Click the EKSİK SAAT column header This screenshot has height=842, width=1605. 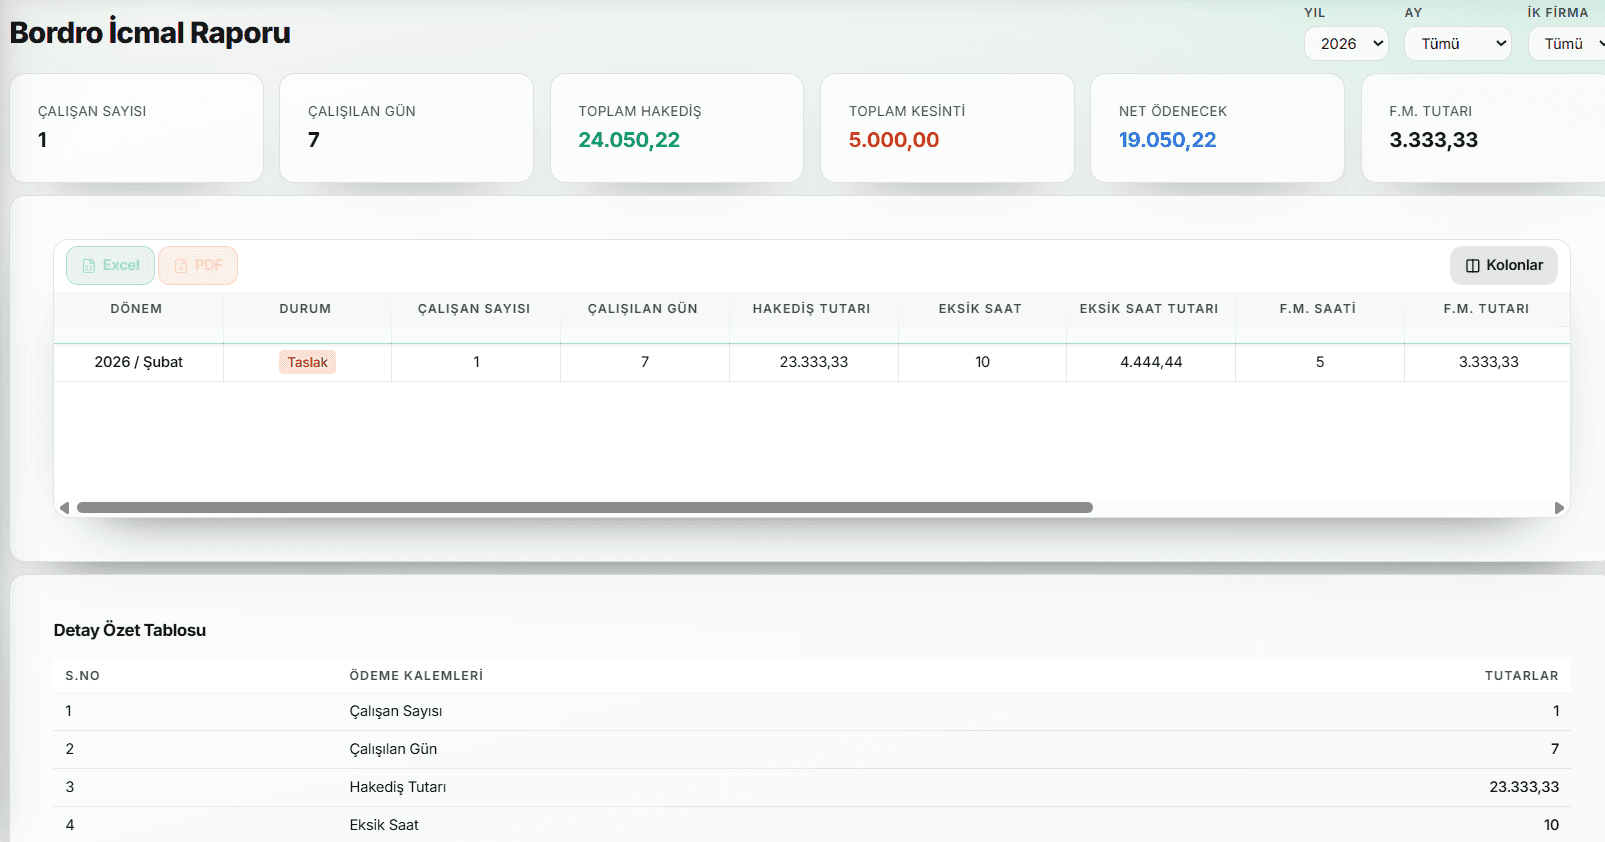(980, 309)
